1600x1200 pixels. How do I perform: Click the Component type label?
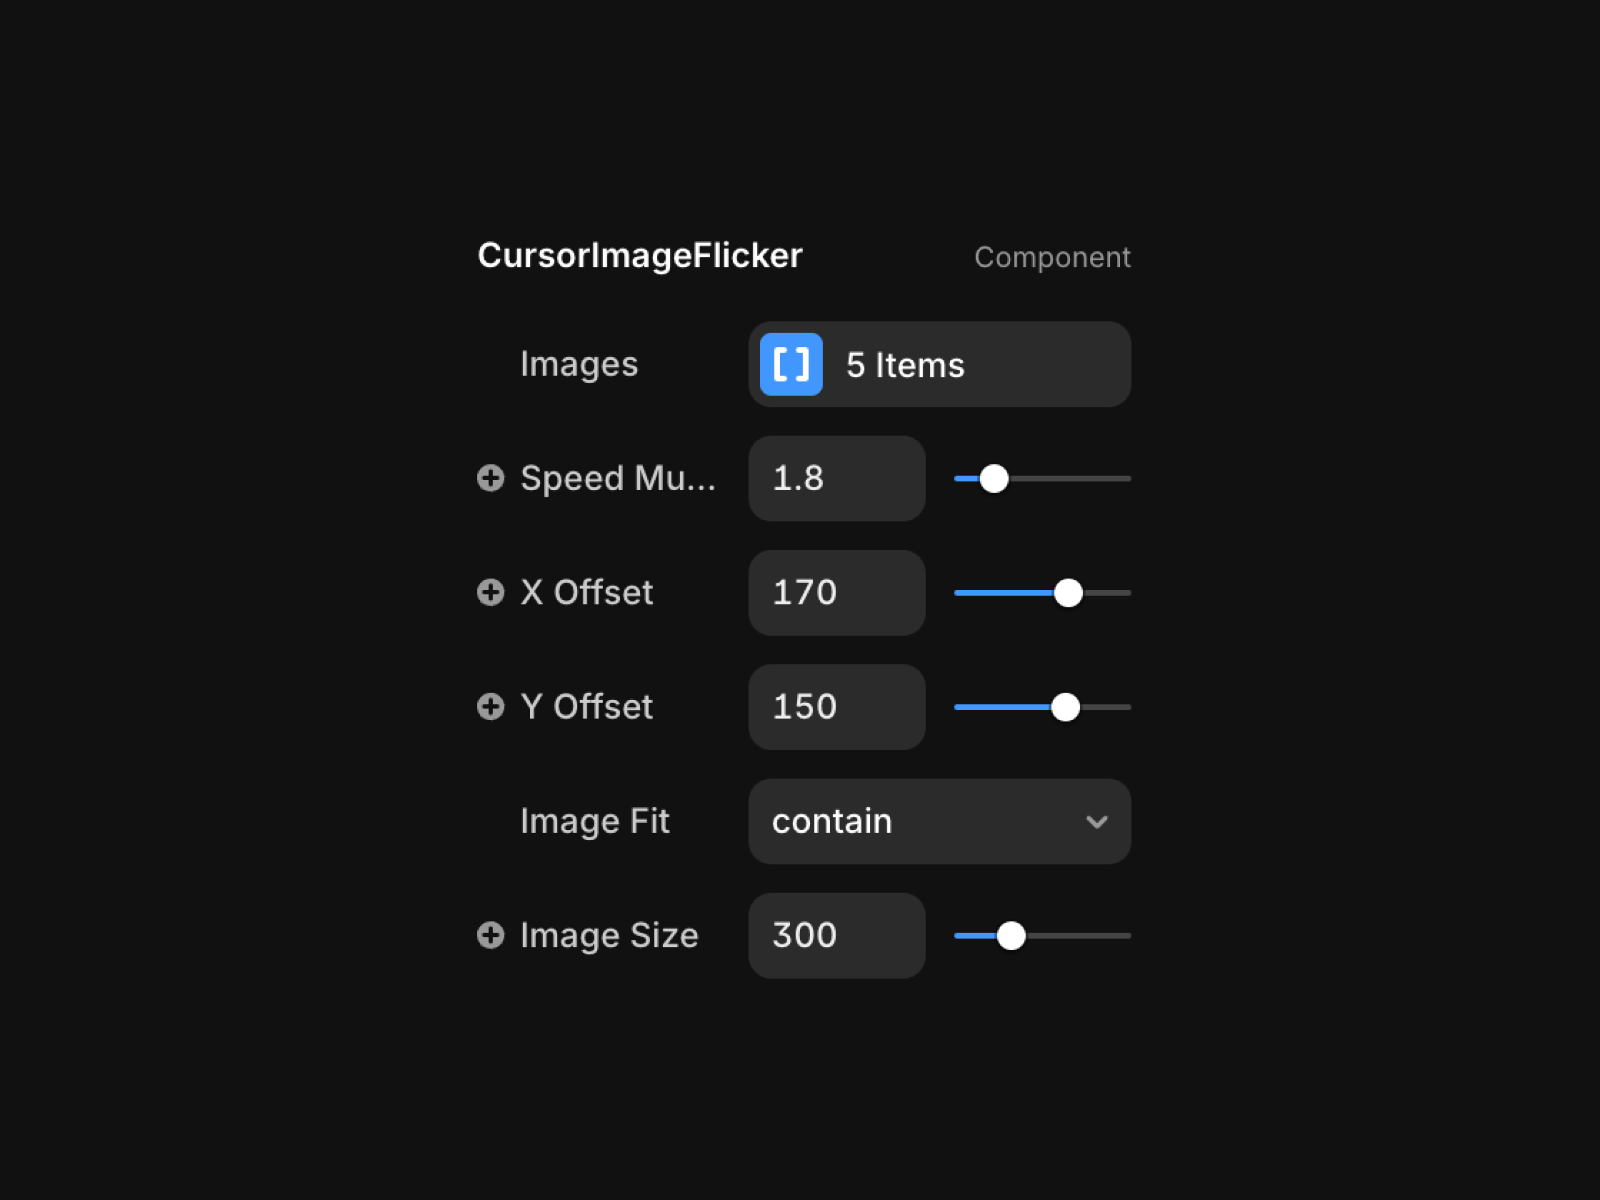point(1052,257)
